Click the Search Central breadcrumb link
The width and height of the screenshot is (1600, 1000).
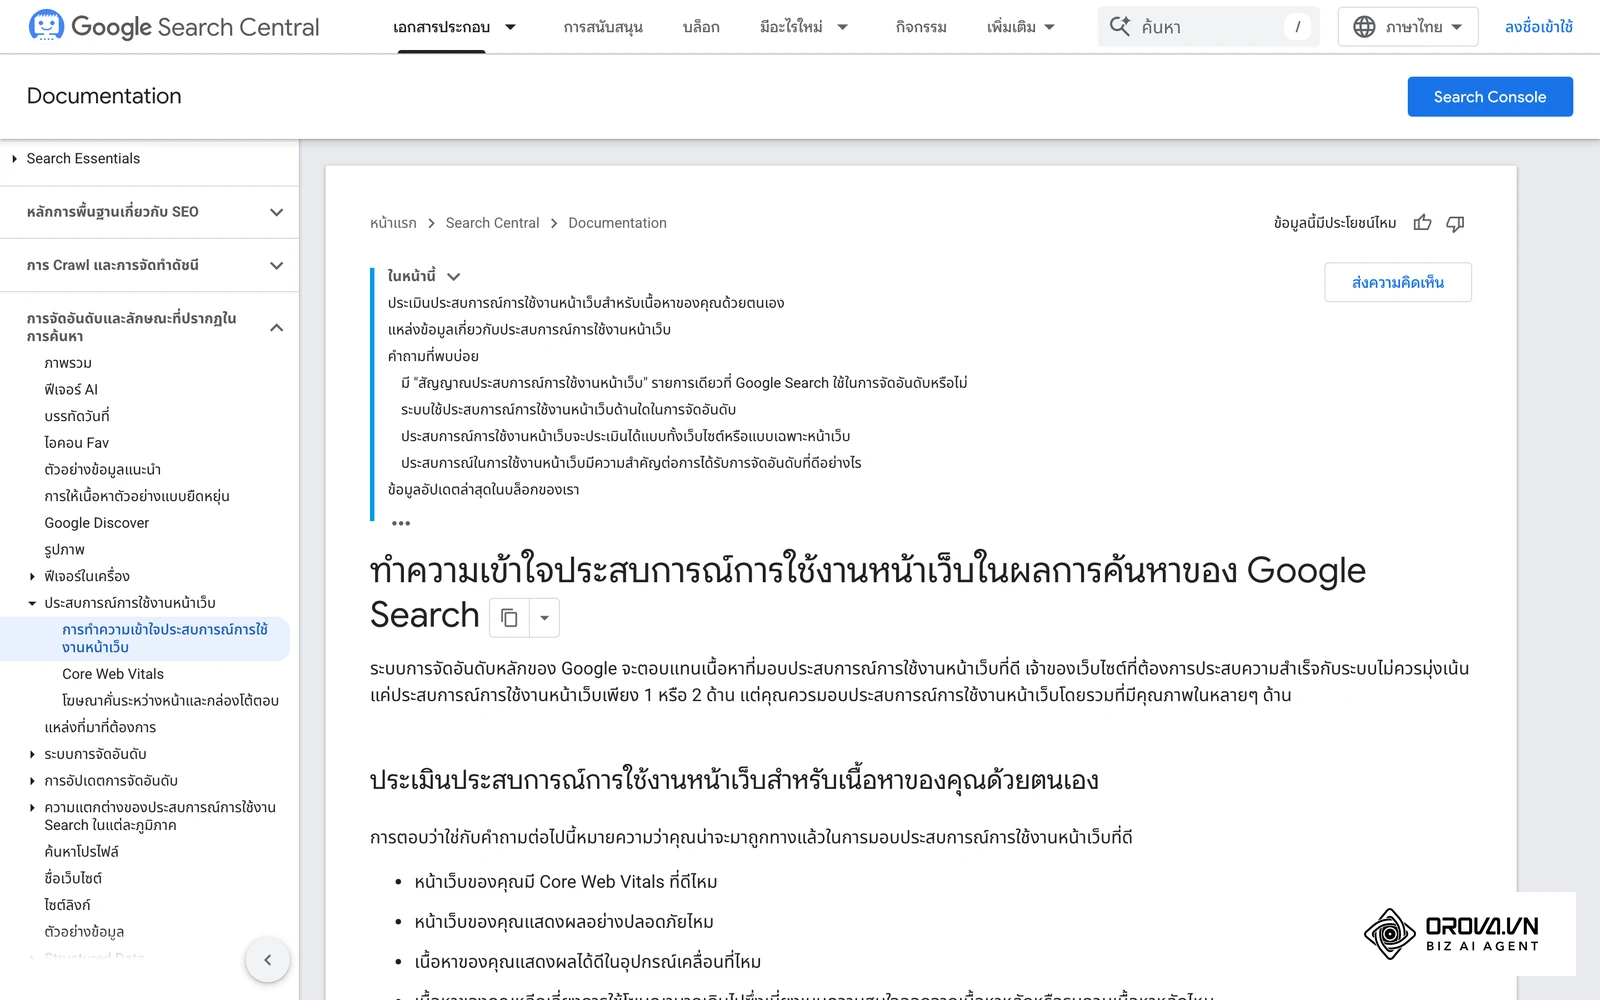tap(492, 223)
